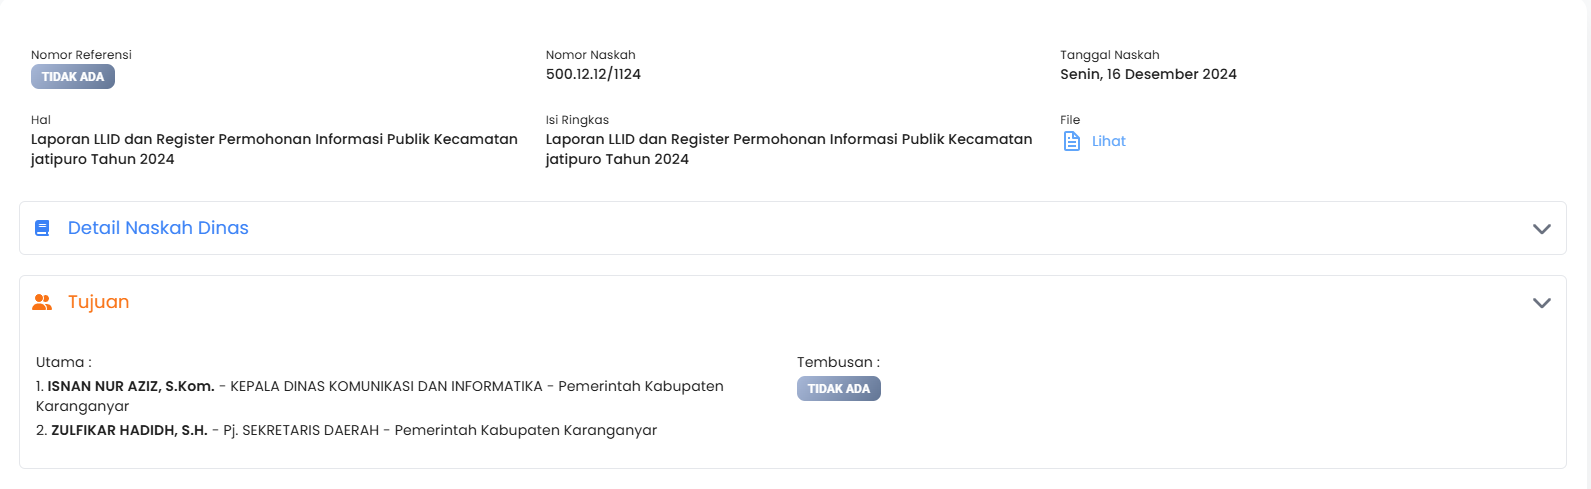Open the Lihat file link

[1108, 141]
